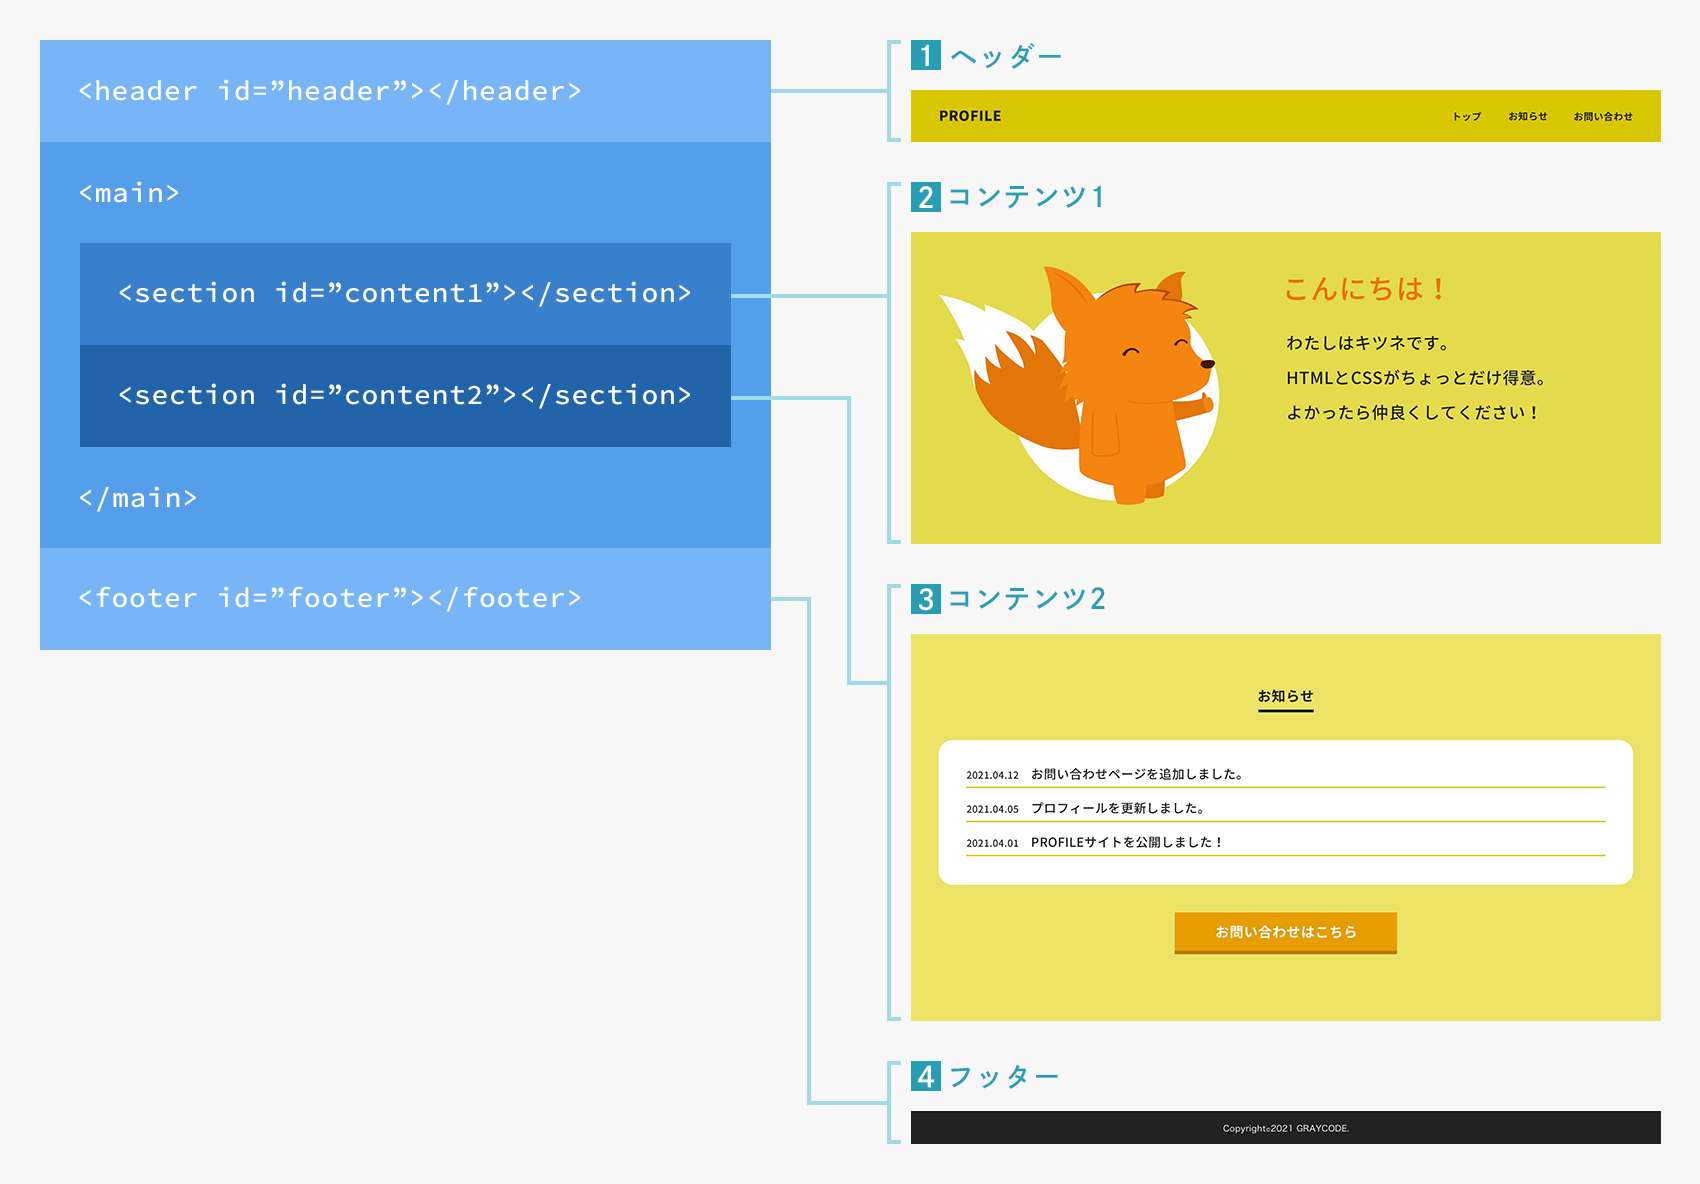Click the section id="content2" code block

405,396
